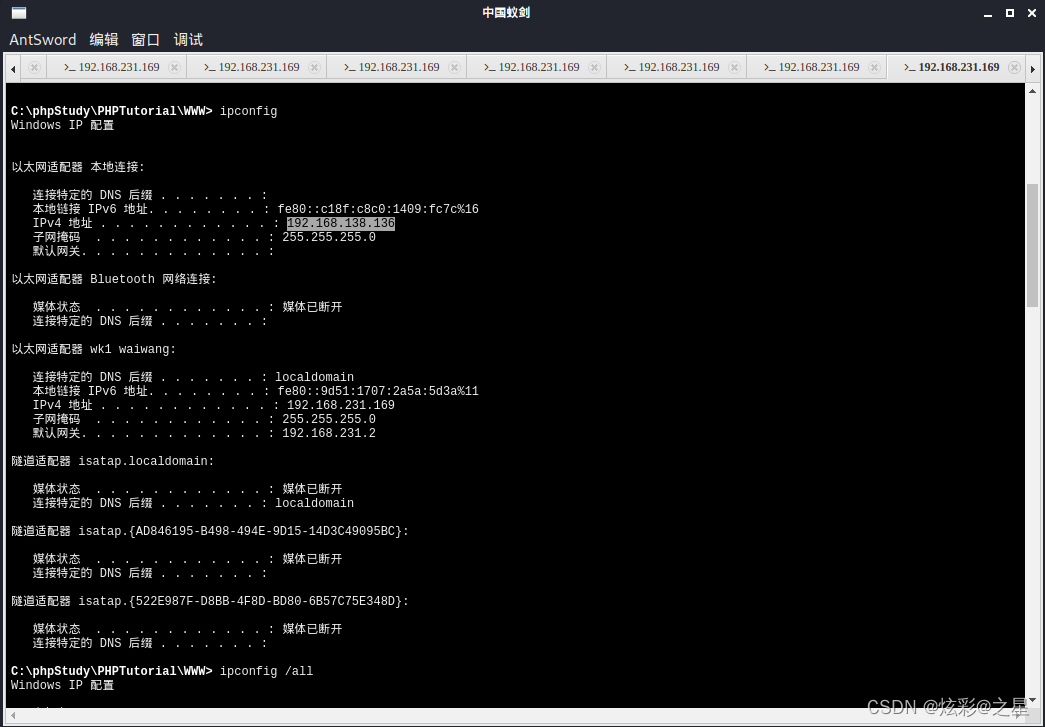This screenshot has width=1045, height=727.
Task: Open the AntSword menu
Action: 43,40
